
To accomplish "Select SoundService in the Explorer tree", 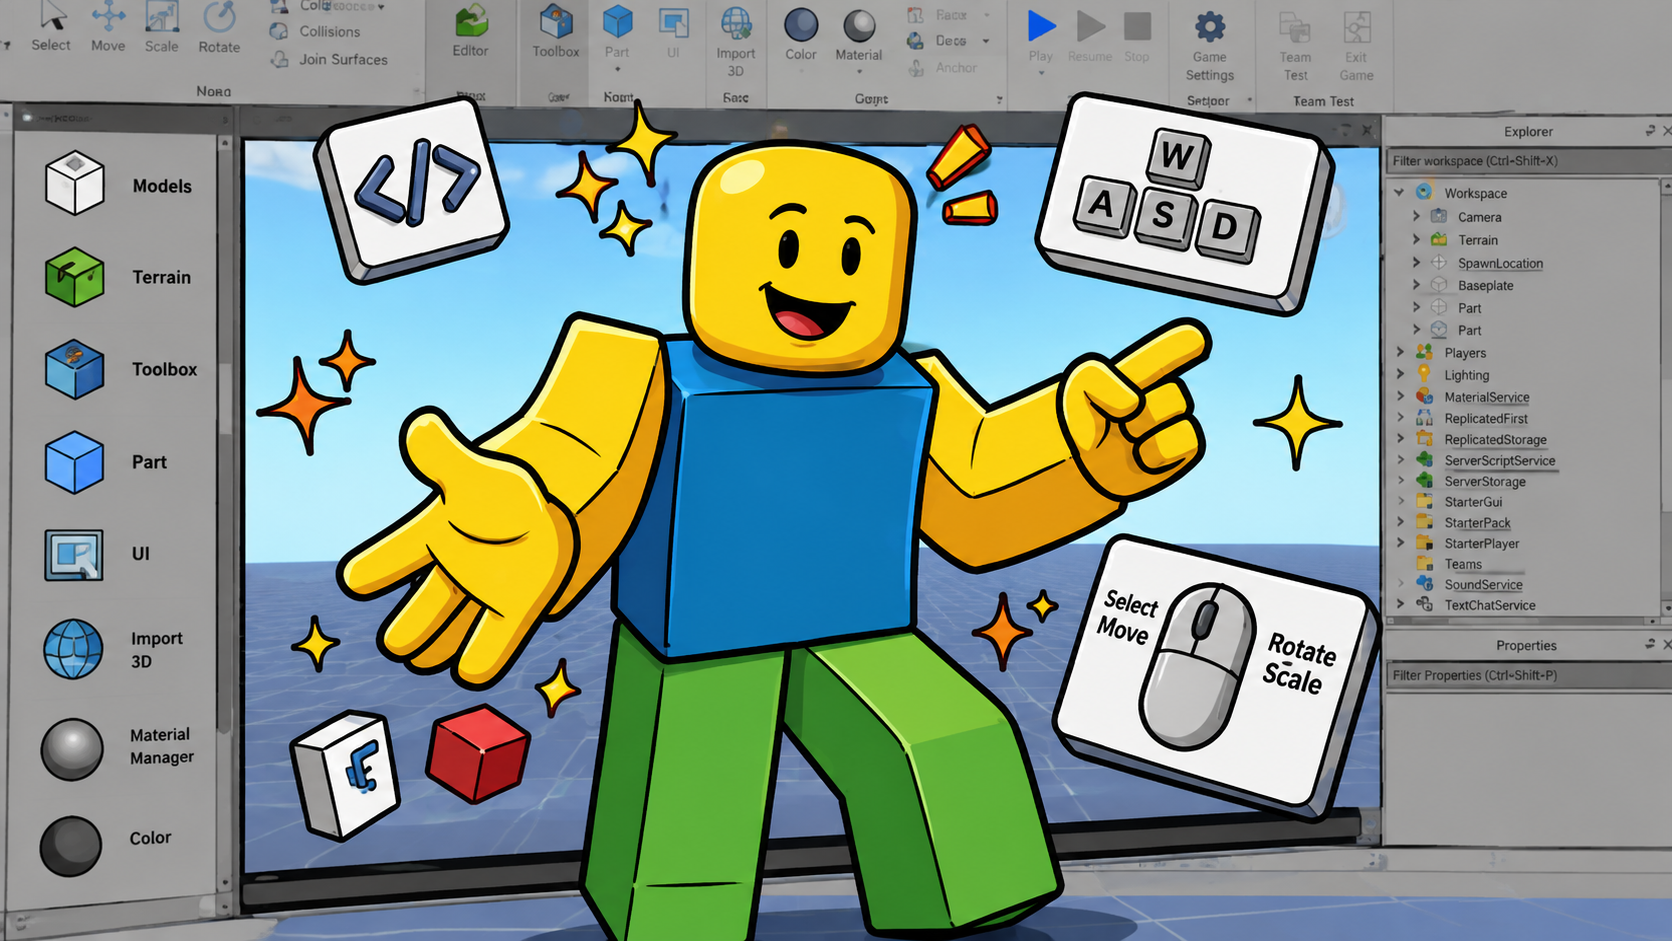I will (x=1483, y=584).
